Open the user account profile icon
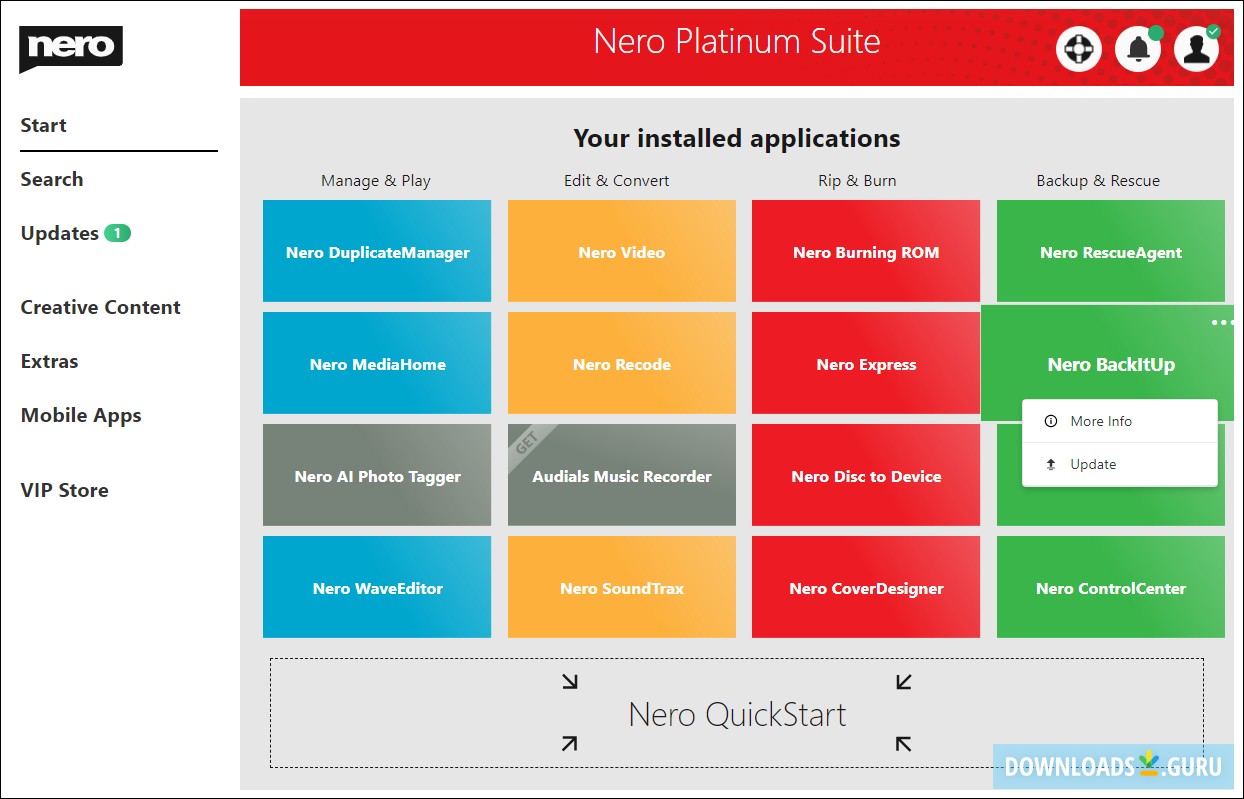1244x799 pixels. coord(1197,48)
